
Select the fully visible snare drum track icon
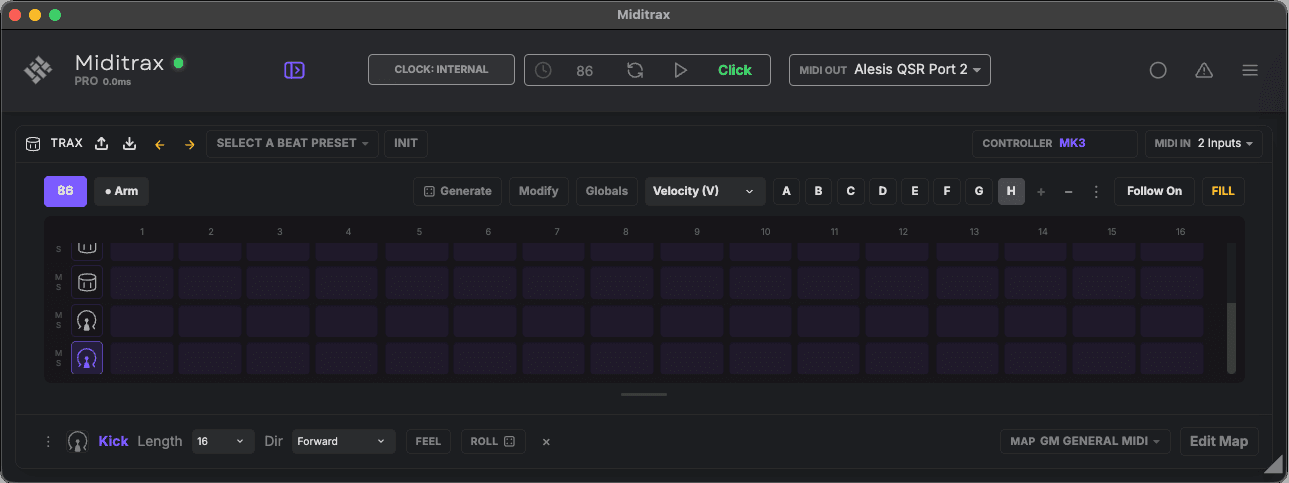click(x=87, y=282)
